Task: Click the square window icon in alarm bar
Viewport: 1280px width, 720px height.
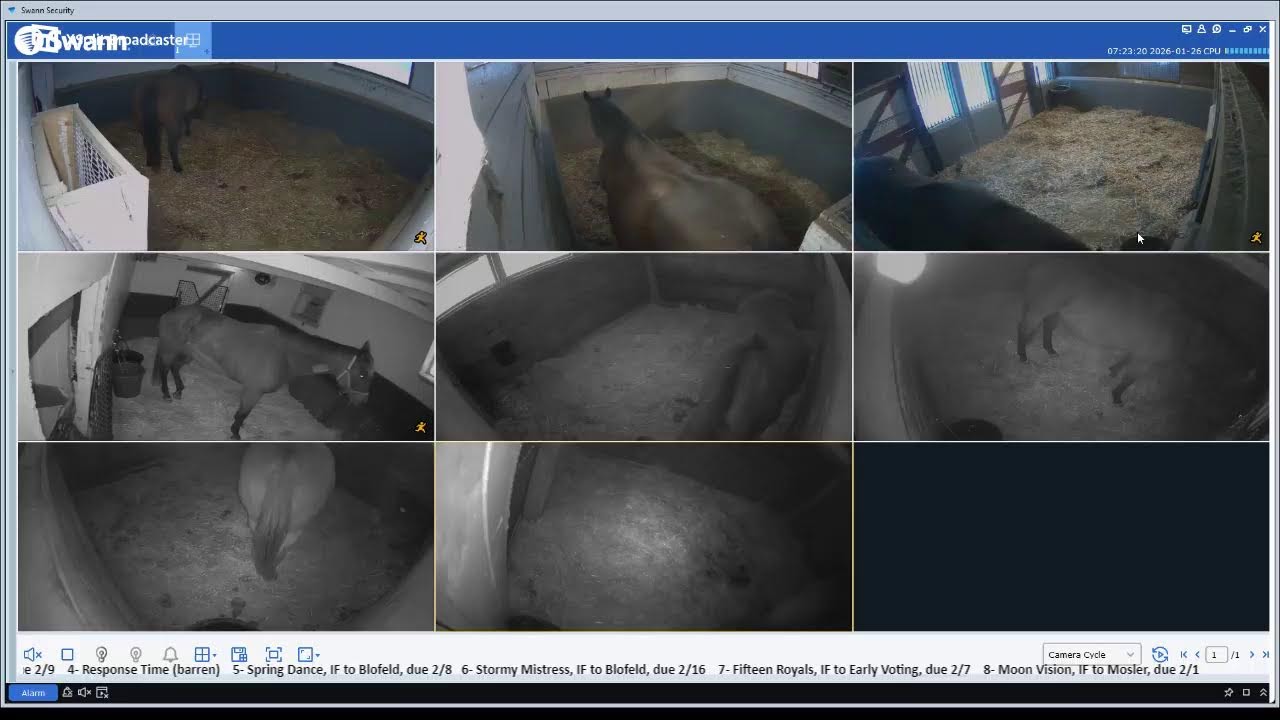Action: click(x=1246, y=692)
